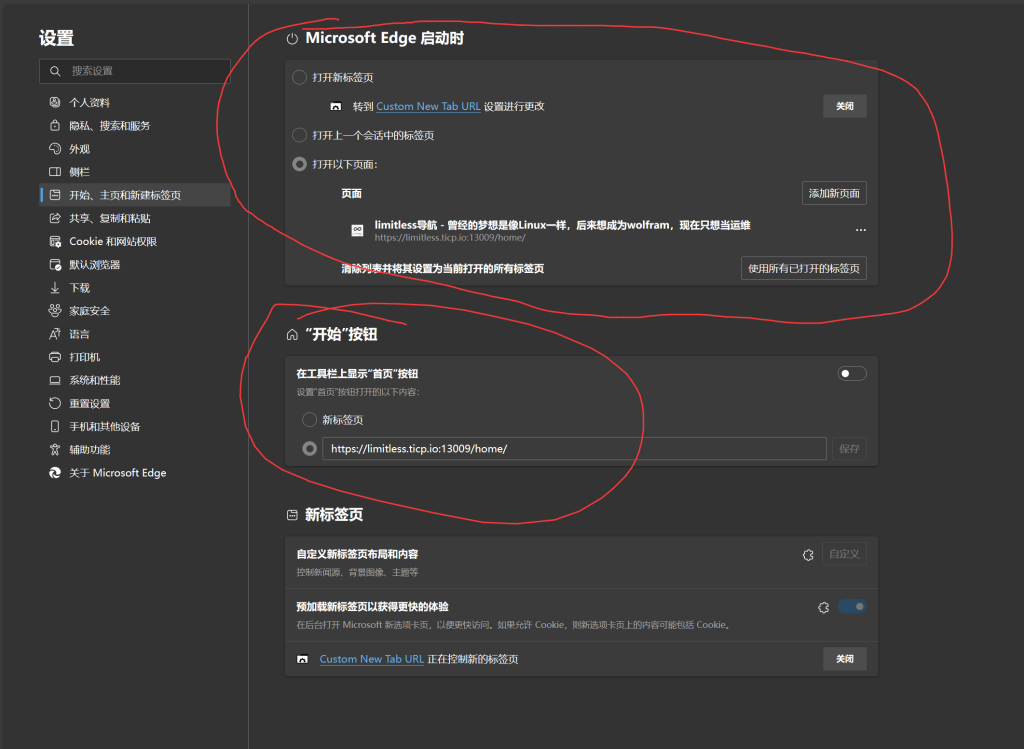Click the icon next to 开始、主页和新建标签页
1024x749 pixels.
(55, 195)
